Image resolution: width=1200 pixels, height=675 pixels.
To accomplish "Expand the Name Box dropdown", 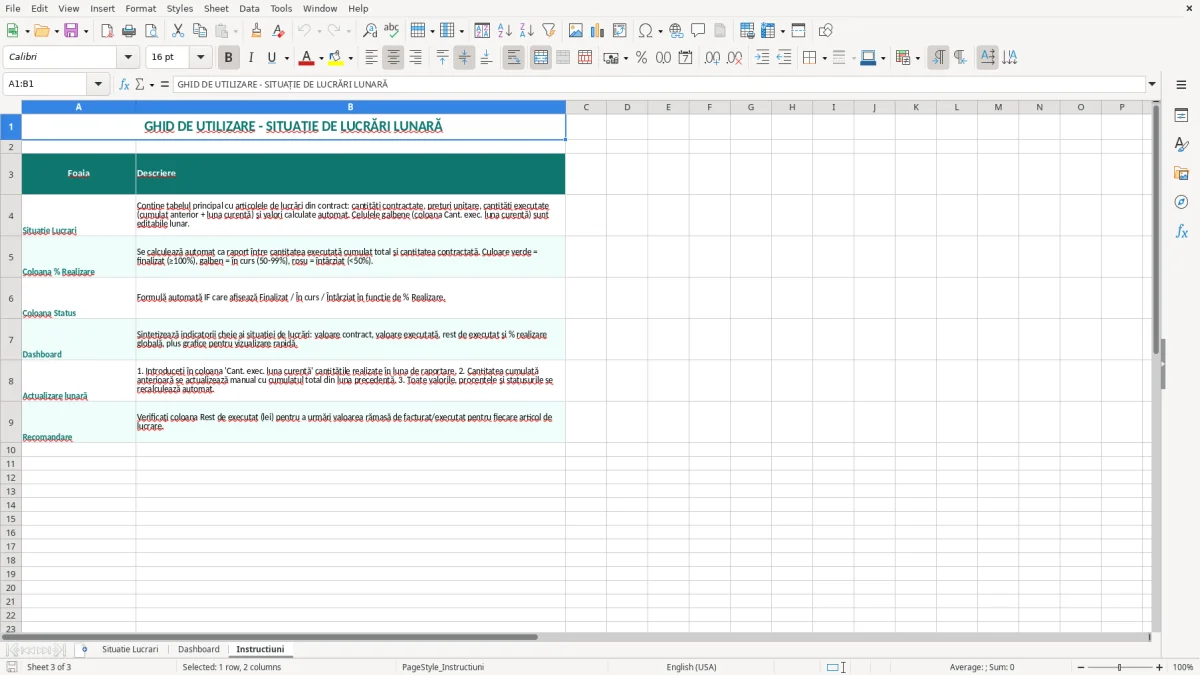I will 98,85.
